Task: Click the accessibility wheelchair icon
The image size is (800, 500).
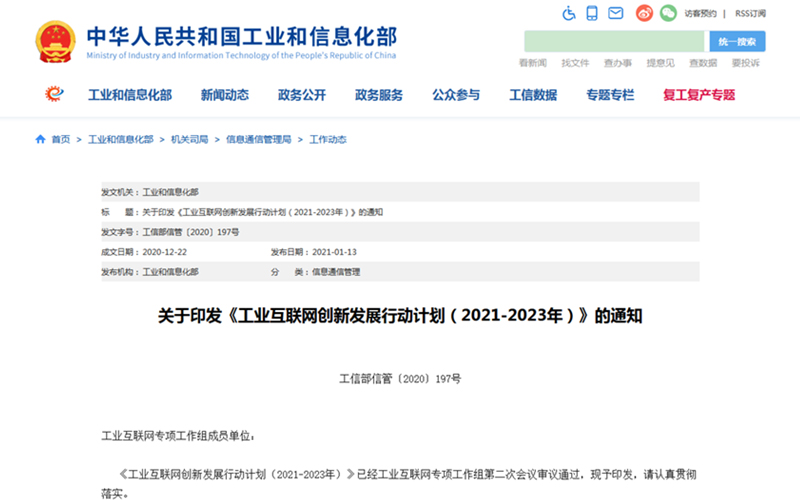Action: click(568, 13)
